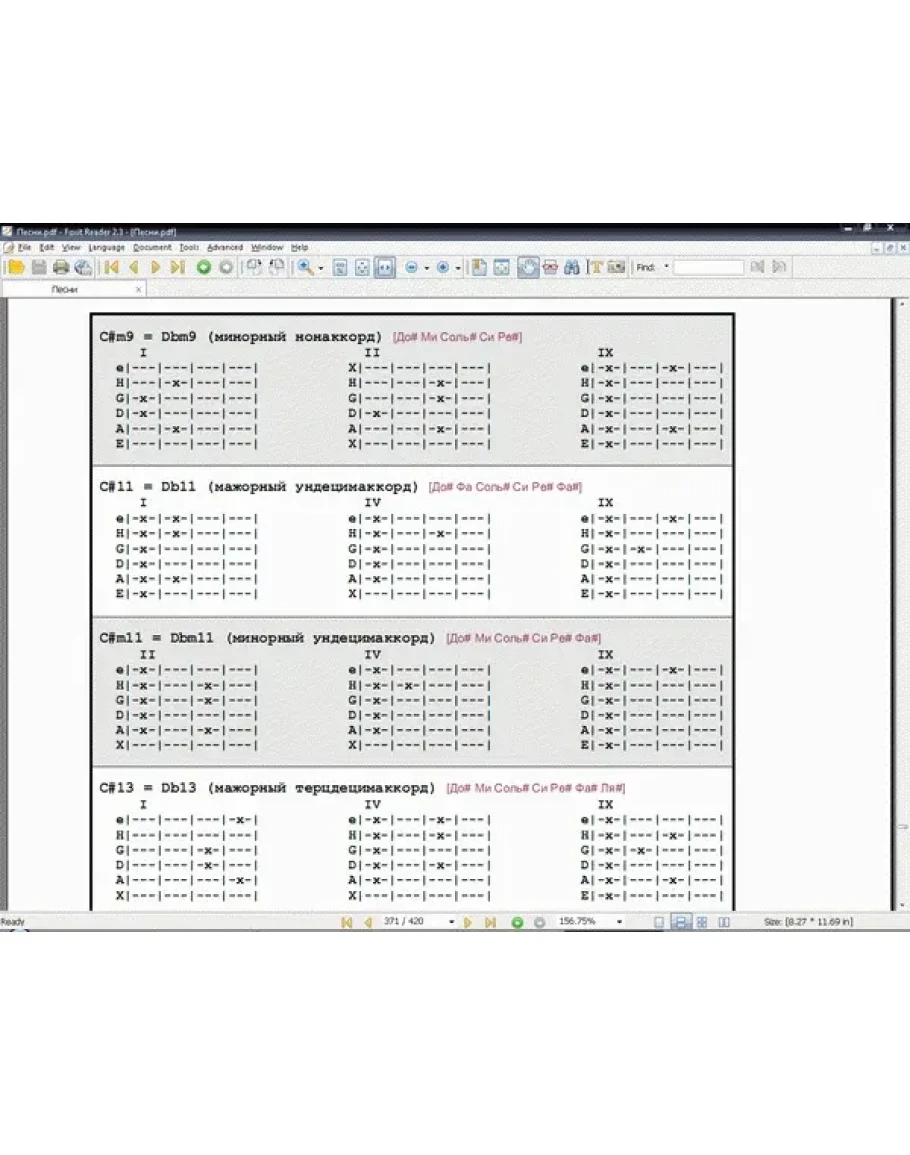
Task: Enable single page layout in status bar
Action: pyautogui.click(x=659, y=922)
